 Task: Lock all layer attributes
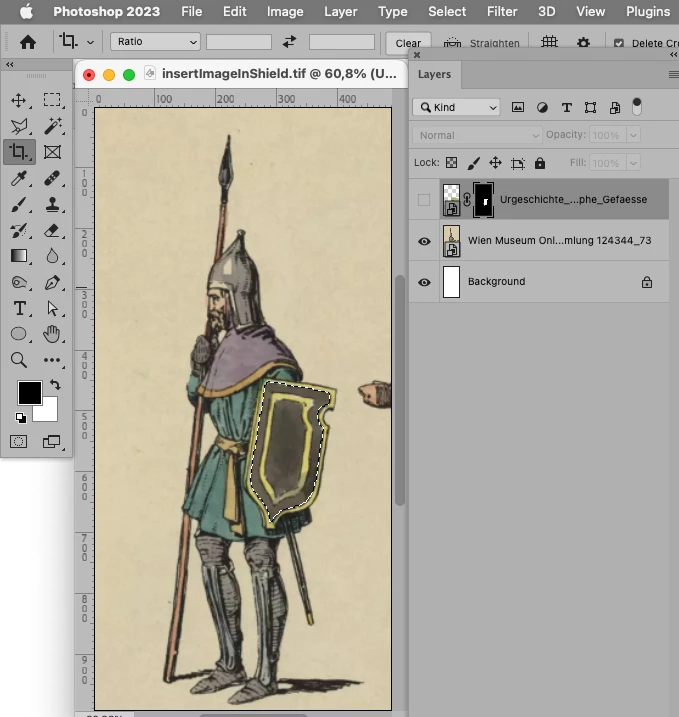click(540, 163)
